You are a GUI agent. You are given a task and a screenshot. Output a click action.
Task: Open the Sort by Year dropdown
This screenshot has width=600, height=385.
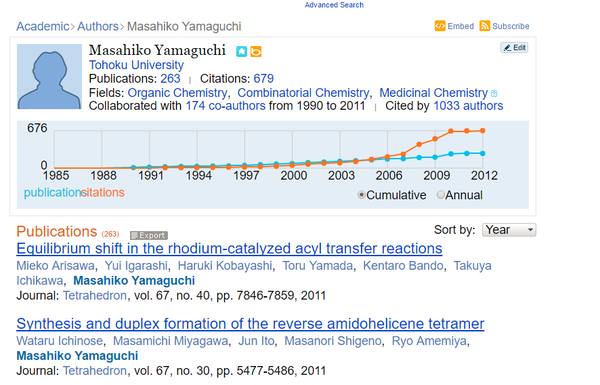point(509,230)
